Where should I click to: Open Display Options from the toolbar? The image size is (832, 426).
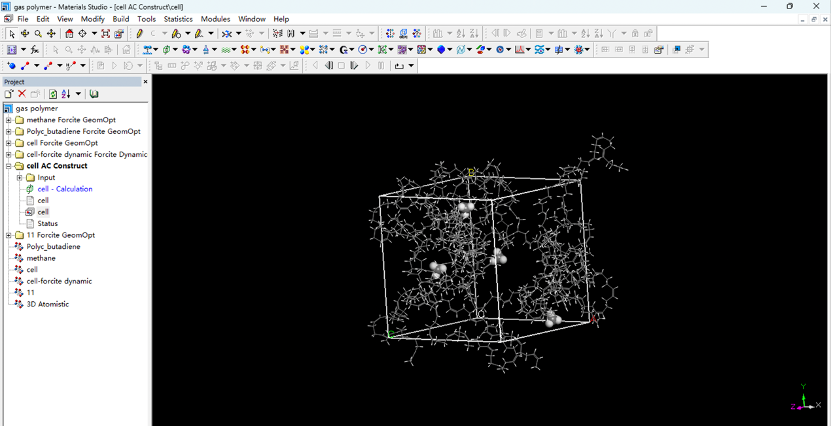click(119, 33)
